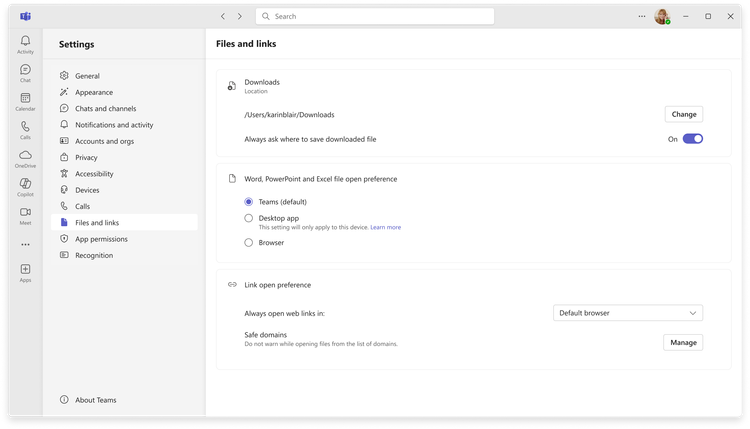
Task: Click the file open preference document icon
Action: [232, 179]
